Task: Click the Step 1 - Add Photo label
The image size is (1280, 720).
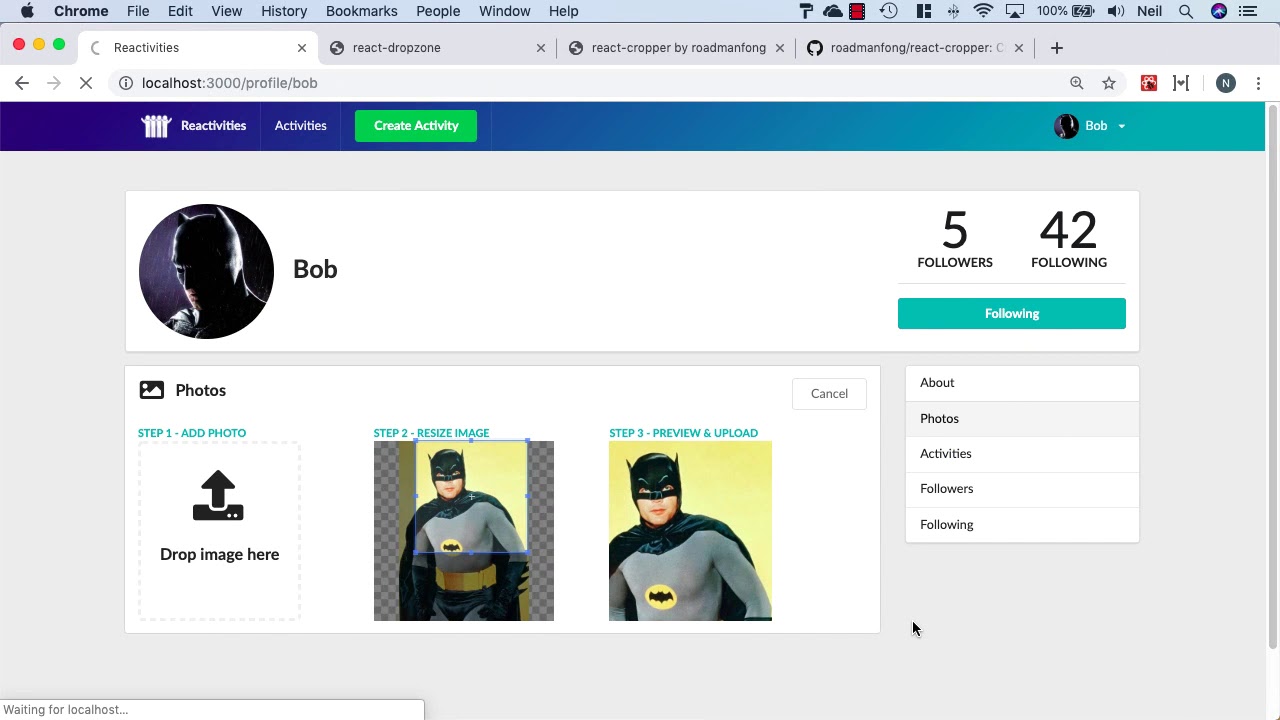Action: coord(192,433)
